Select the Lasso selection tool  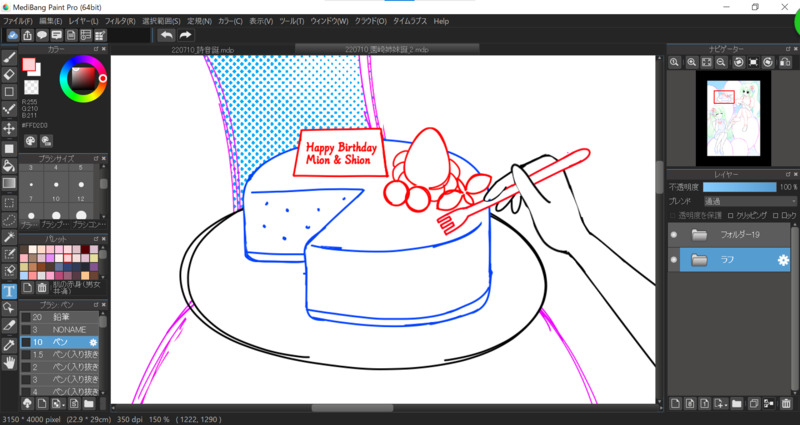9,220
